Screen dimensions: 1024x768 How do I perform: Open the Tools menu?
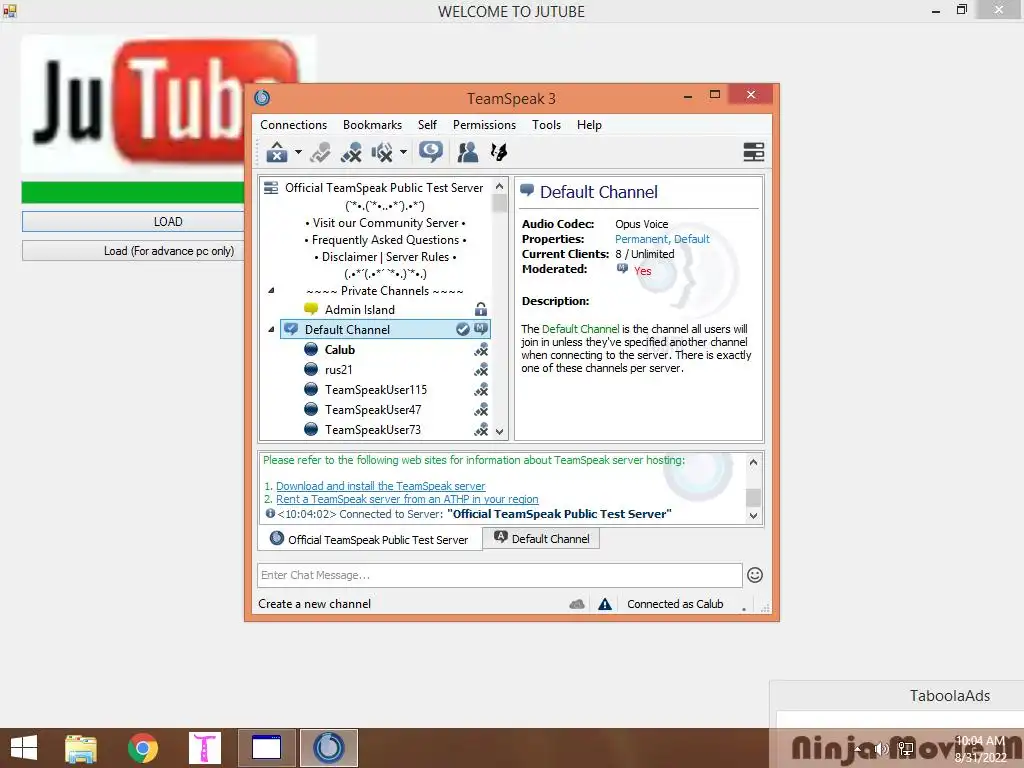tap(546, 125)
